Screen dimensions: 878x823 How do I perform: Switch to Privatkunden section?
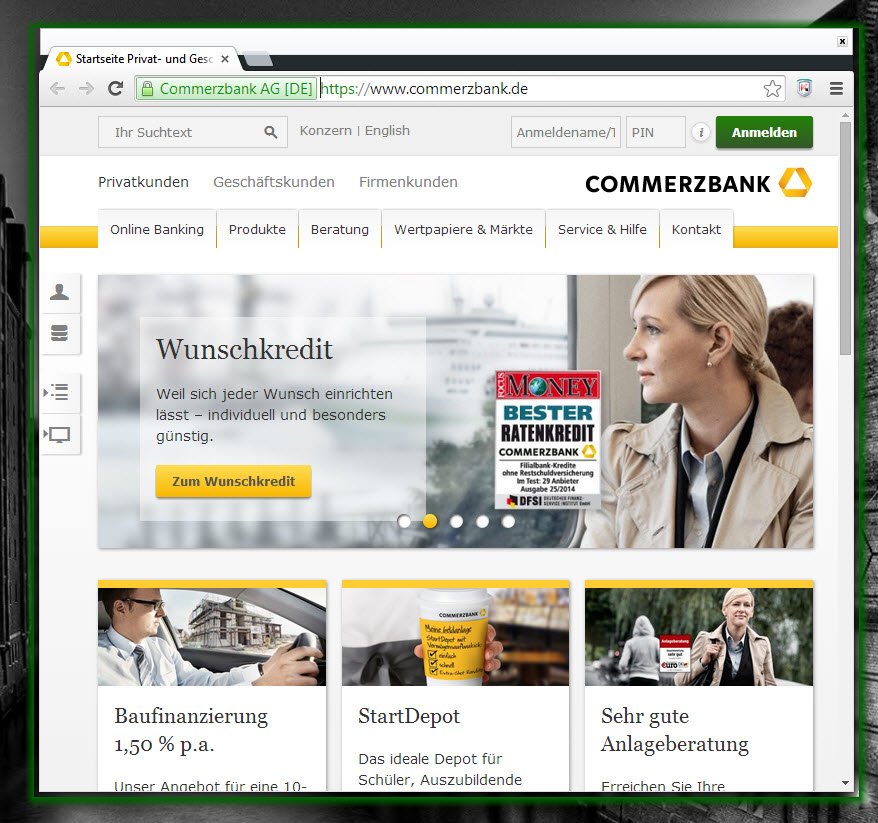click(143, 182)
